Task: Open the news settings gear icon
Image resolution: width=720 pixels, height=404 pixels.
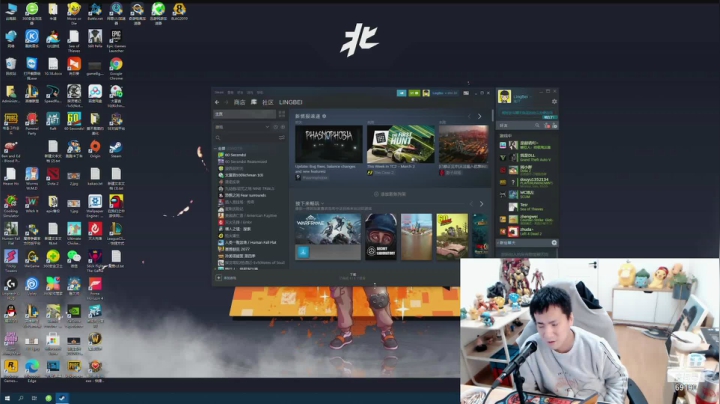Action: pyautogui.click(x=324, y=116)
